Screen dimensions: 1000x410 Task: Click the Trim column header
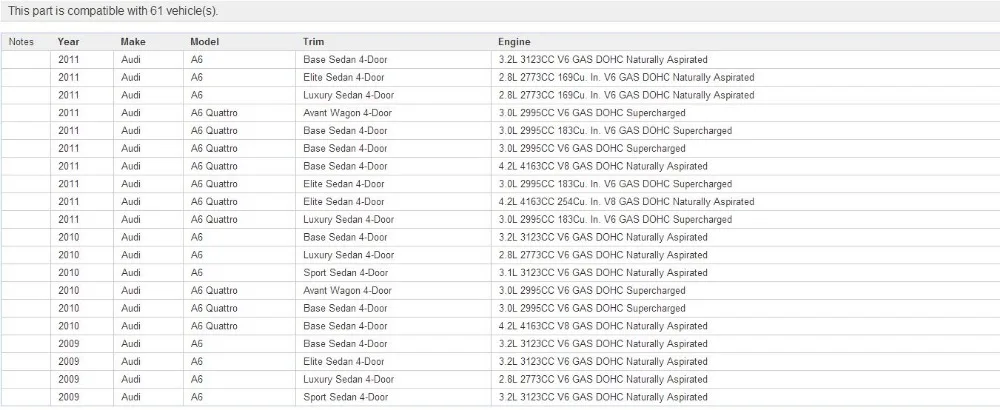point(313,42)
